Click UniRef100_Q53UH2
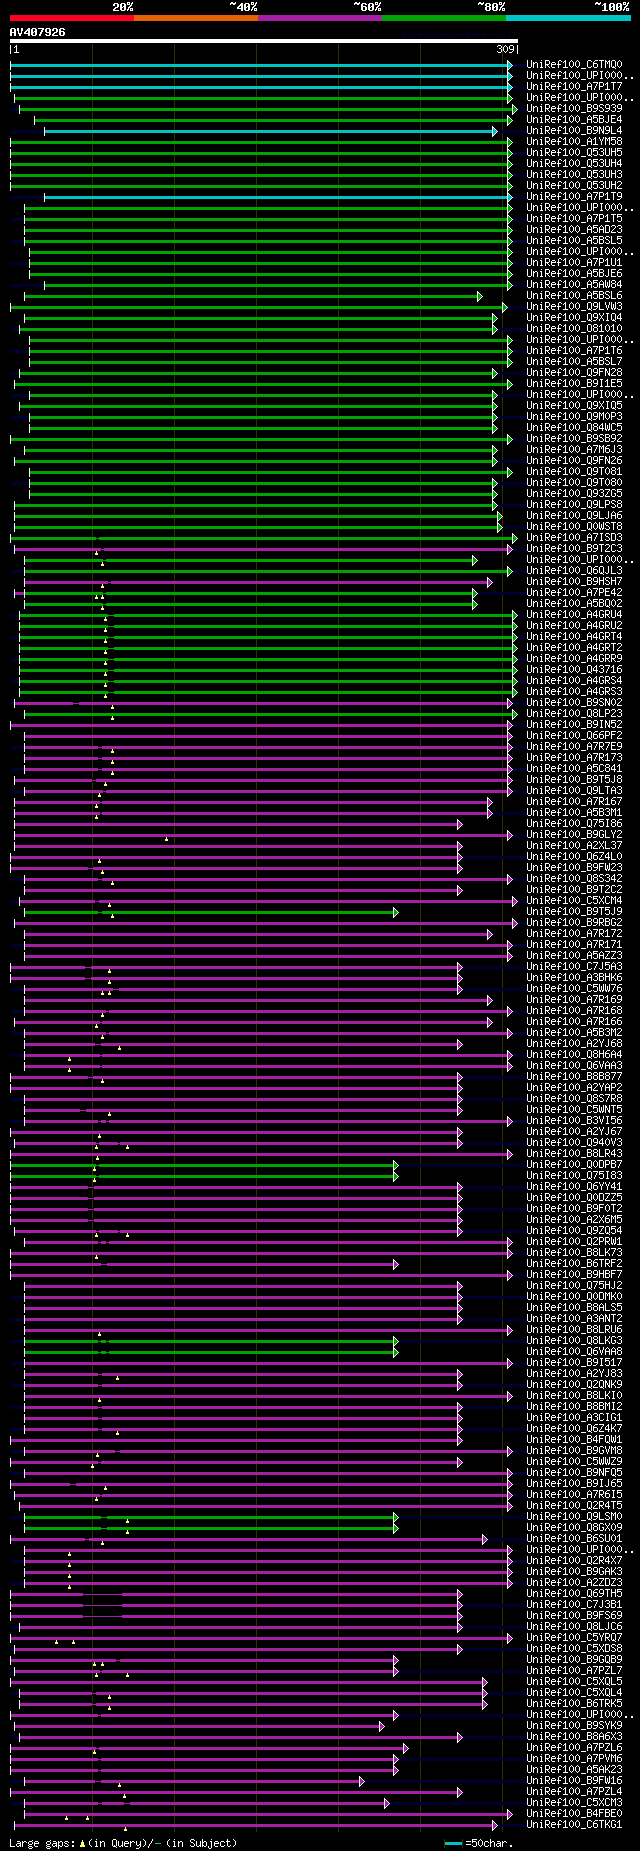The image size is (640, 1851). coord(574,186)
